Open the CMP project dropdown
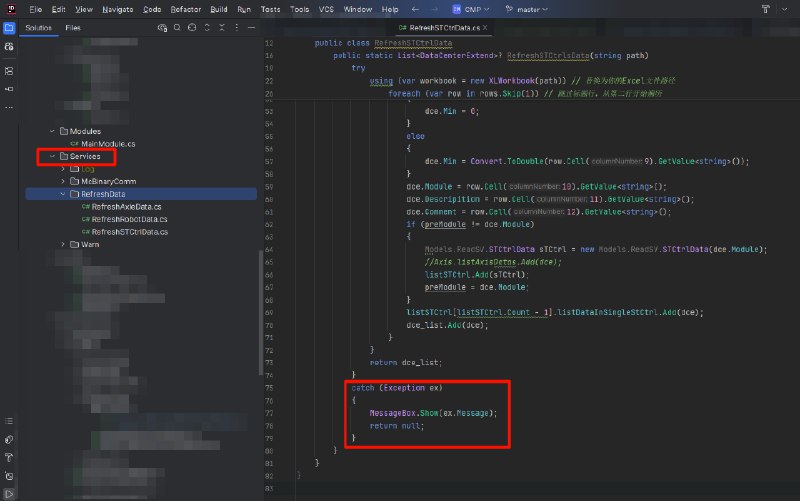The image size is (800, 501). (x=473, y=8)
